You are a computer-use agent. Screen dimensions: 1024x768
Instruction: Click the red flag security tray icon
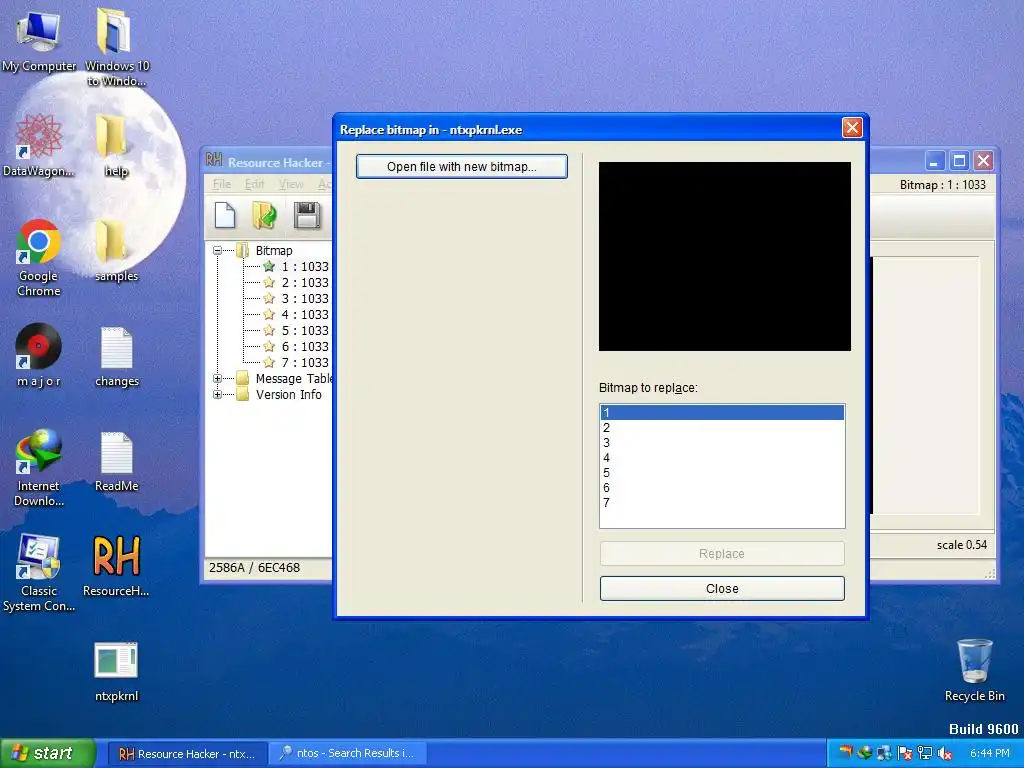904,753
